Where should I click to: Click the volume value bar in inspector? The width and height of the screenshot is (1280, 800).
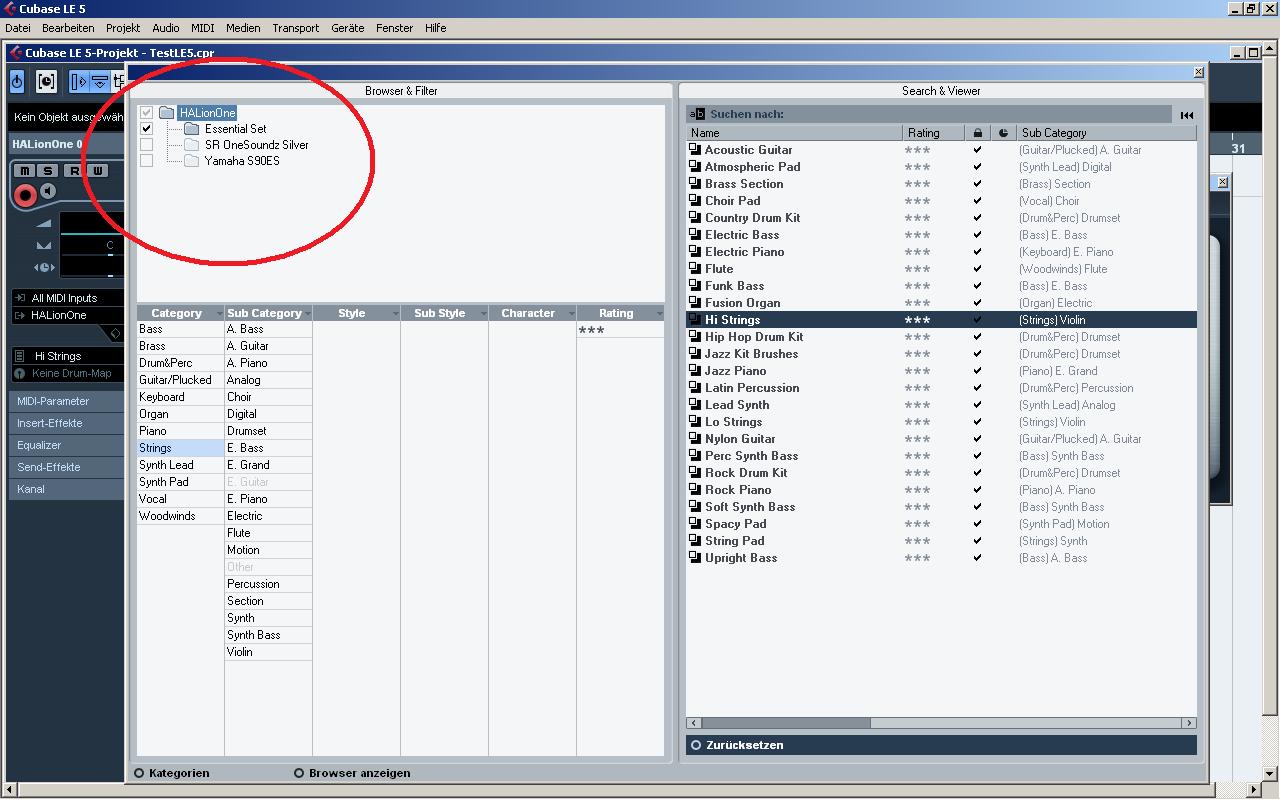coord(92,223)
